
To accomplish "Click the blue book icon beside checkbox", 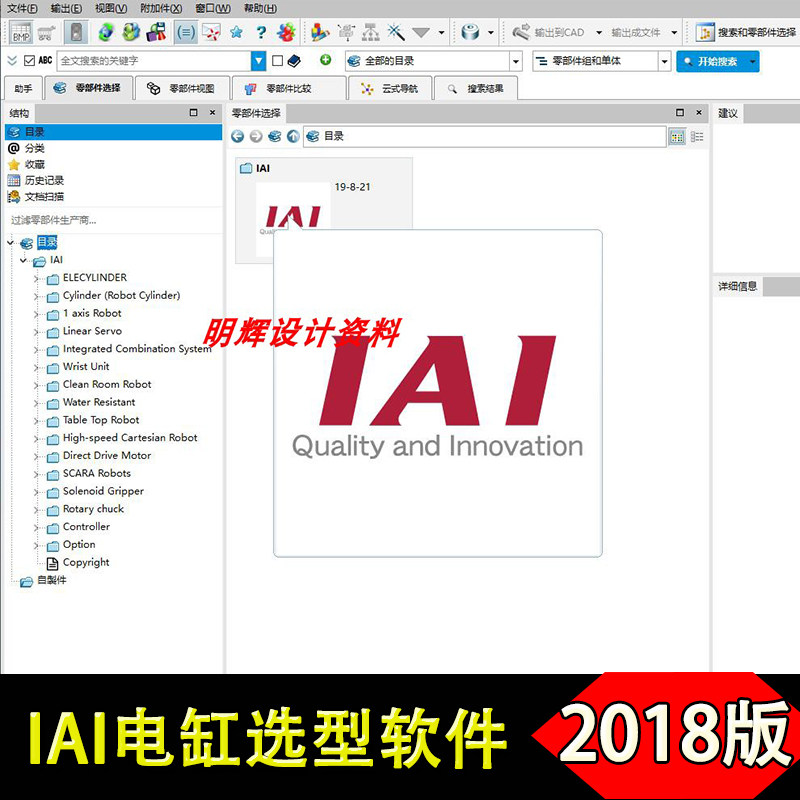I will [x=294, y=61].
